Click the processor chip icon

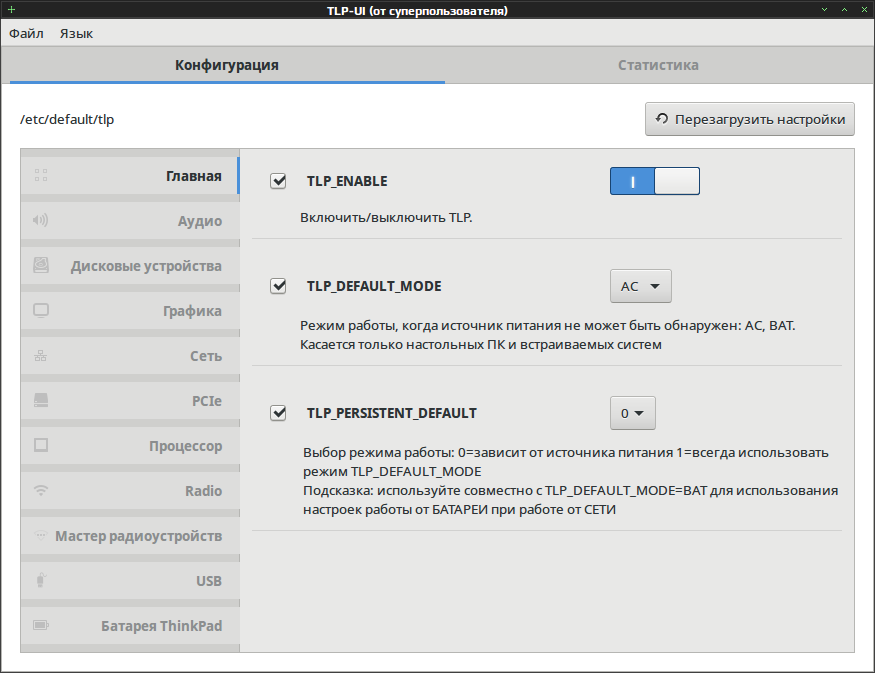click(41, 445)
